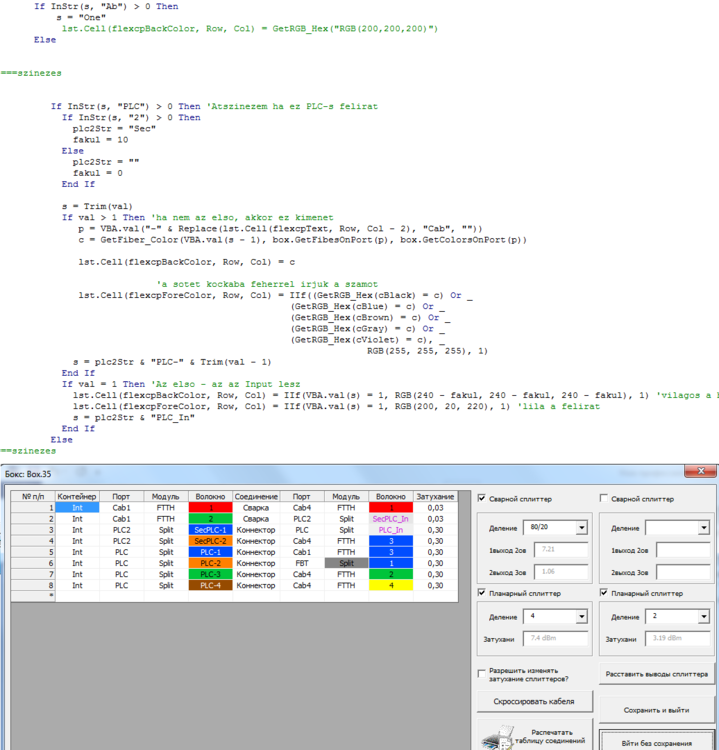Expand the Деление dropdown showing value 4
This screenshot has height=750, width=719.
(x=581, y=617)
